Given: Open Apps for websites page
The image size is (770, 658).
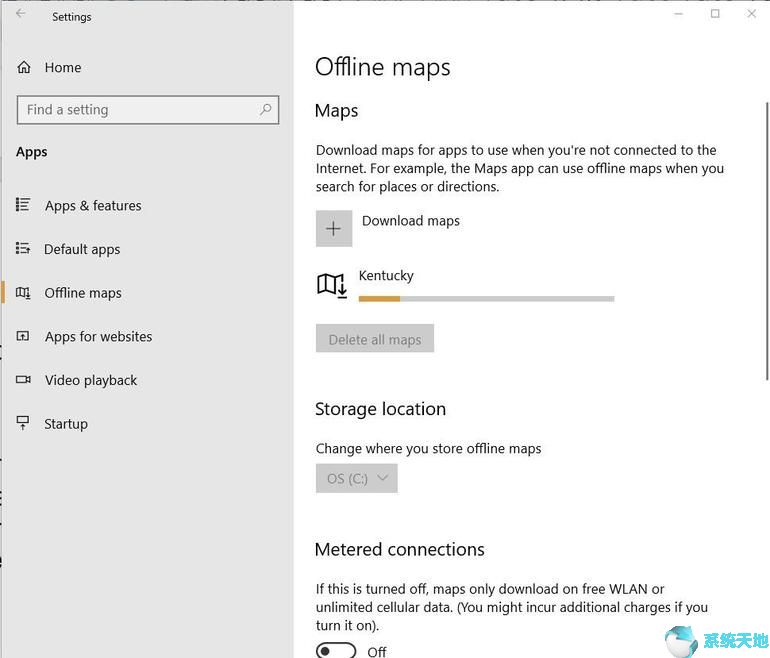Looking at the screenshot, I should pos(99,337).
